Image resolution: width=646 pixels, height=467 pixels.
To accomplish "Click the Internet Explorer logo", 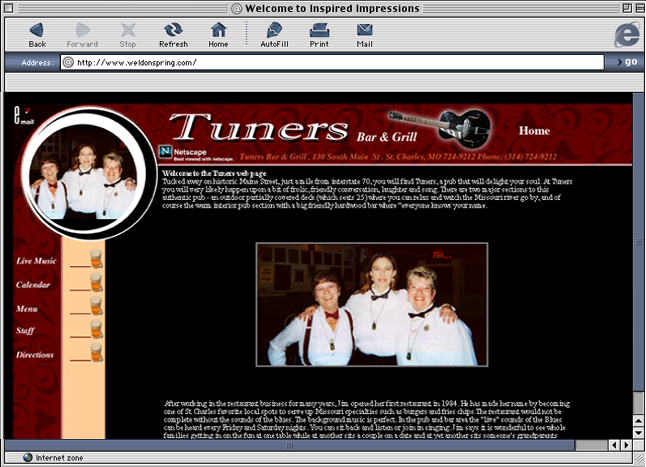I will pyautogui.click(x=626, y=35).
